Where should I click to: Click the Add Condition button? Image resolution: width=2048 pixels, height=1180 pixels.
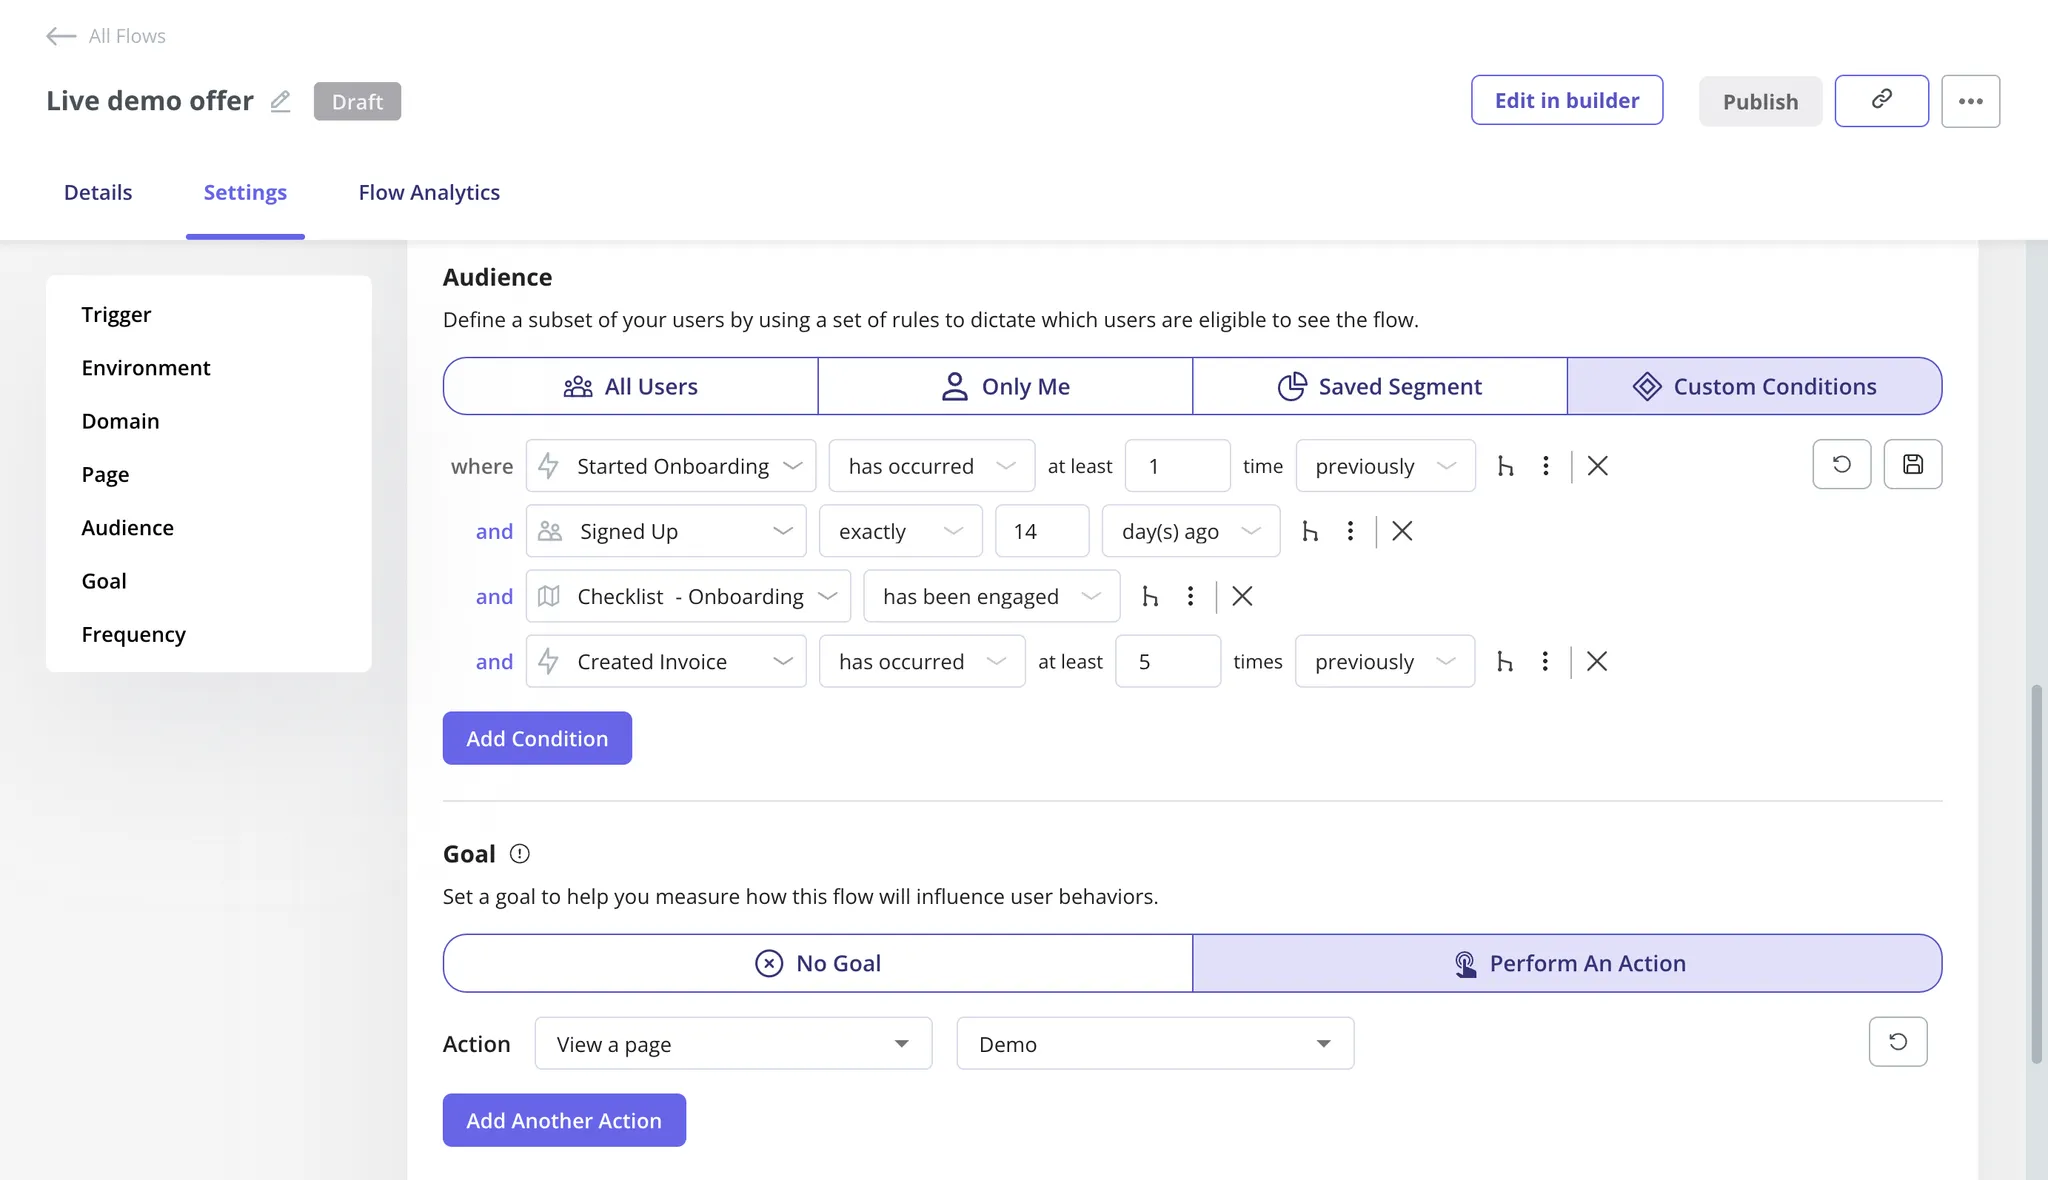click(x=537, y=738)
